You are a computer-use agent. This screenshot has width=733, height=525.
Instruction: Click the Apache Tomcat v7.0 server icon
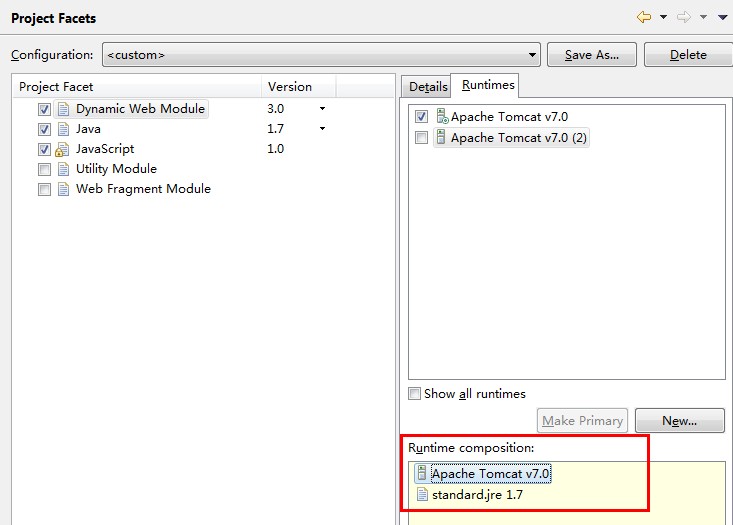coord(441,116)
